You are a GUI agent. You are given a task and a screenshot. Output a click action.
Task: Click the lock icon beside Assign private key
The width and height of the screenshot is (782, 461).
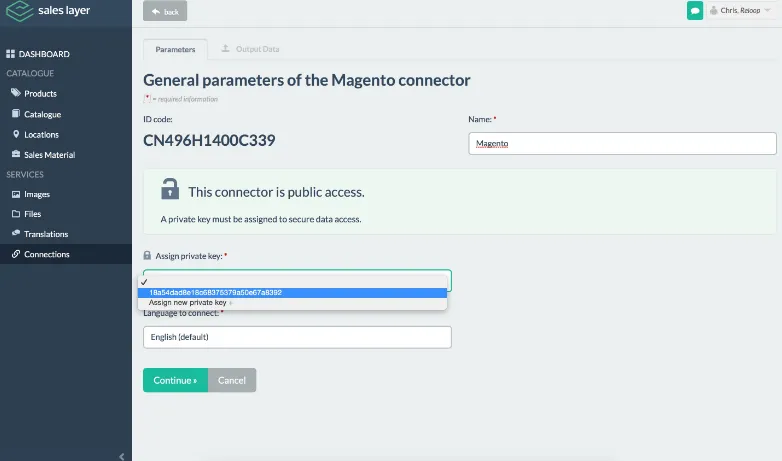[x=147, y=255]
